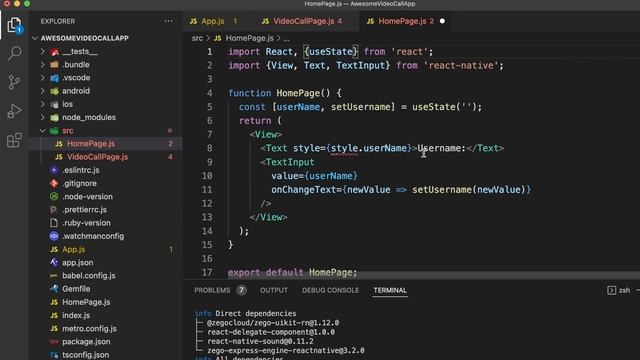Screen dimensions: 640x360
Task: Collapse the src folder
Action: point(42,131)
